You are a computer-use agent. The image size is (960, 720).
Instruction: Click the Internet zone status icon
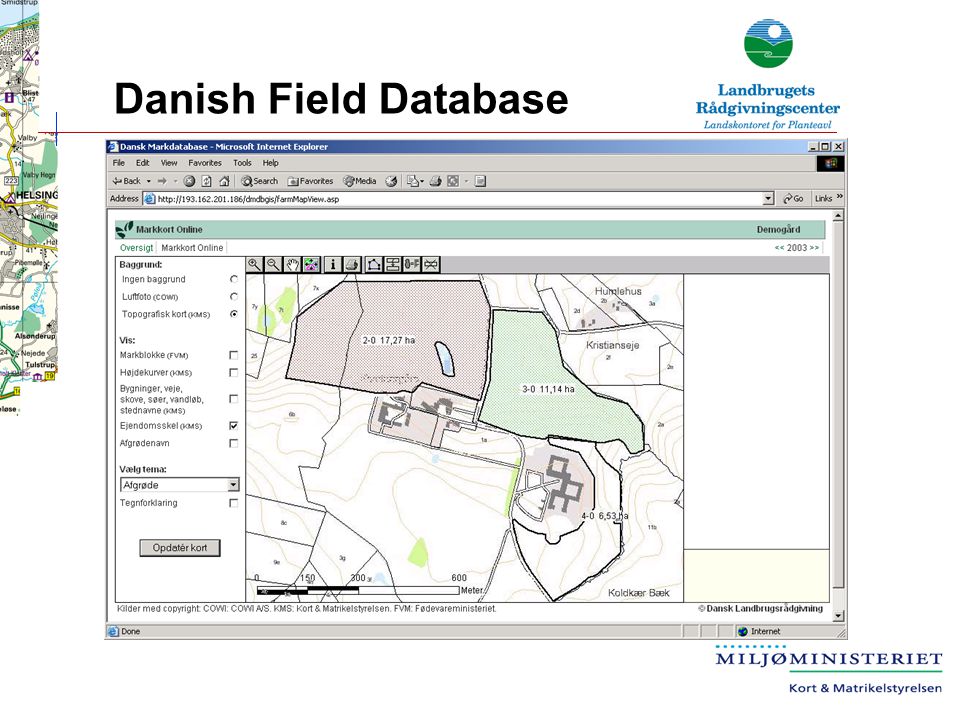coord(743,631)
